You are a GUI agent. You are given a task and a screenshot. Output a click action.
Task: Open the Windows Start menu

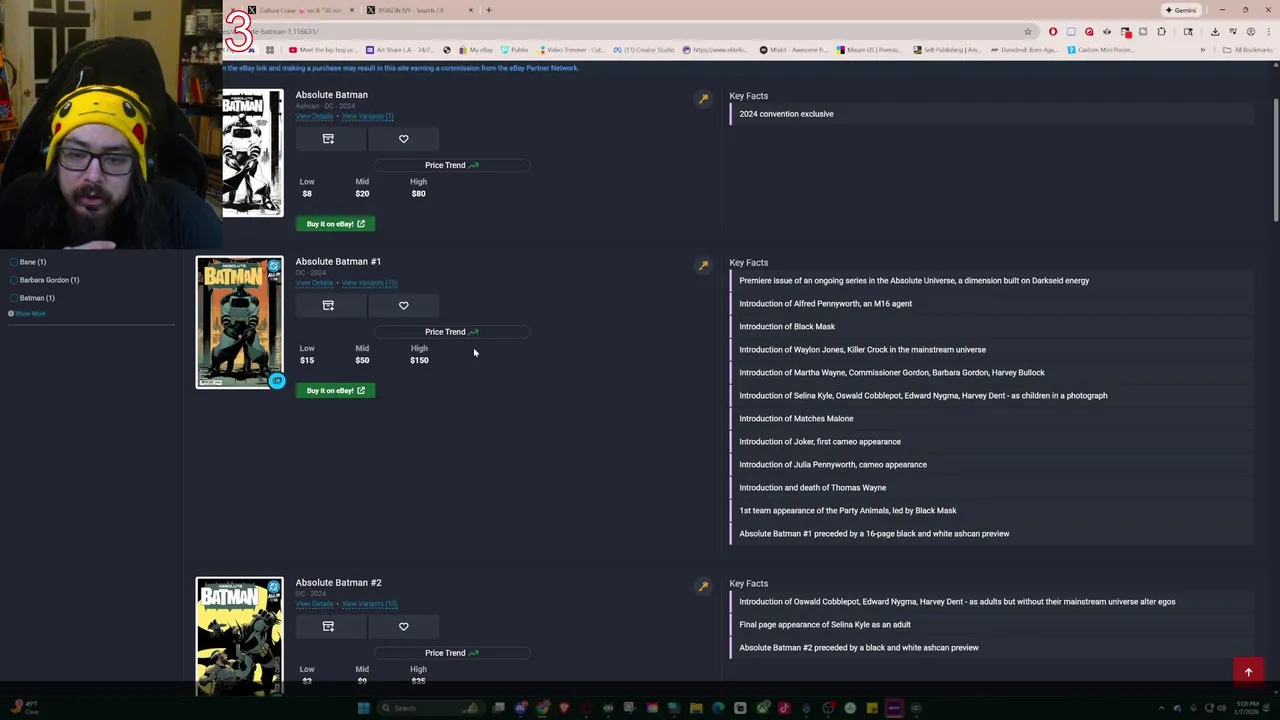(363, 708)
